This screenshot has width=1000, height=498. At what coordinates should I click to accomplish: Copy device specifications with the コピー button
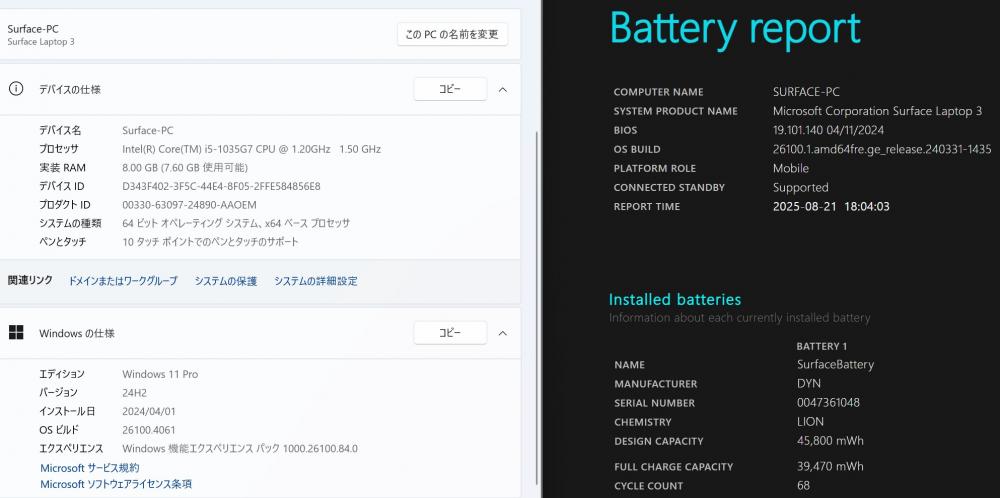coord(450,89)
